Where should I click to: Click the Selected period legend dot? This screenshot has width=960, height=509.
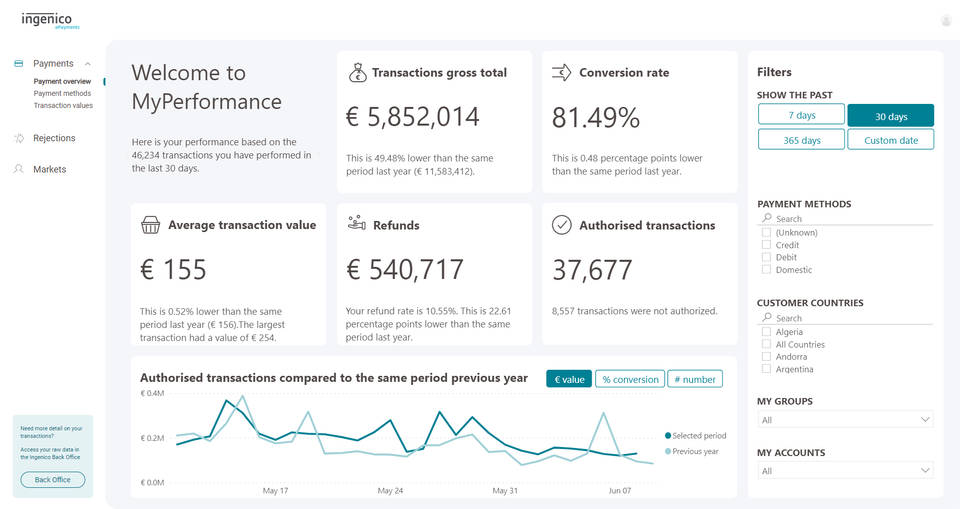pyautogui.click(x=668, y=435)
